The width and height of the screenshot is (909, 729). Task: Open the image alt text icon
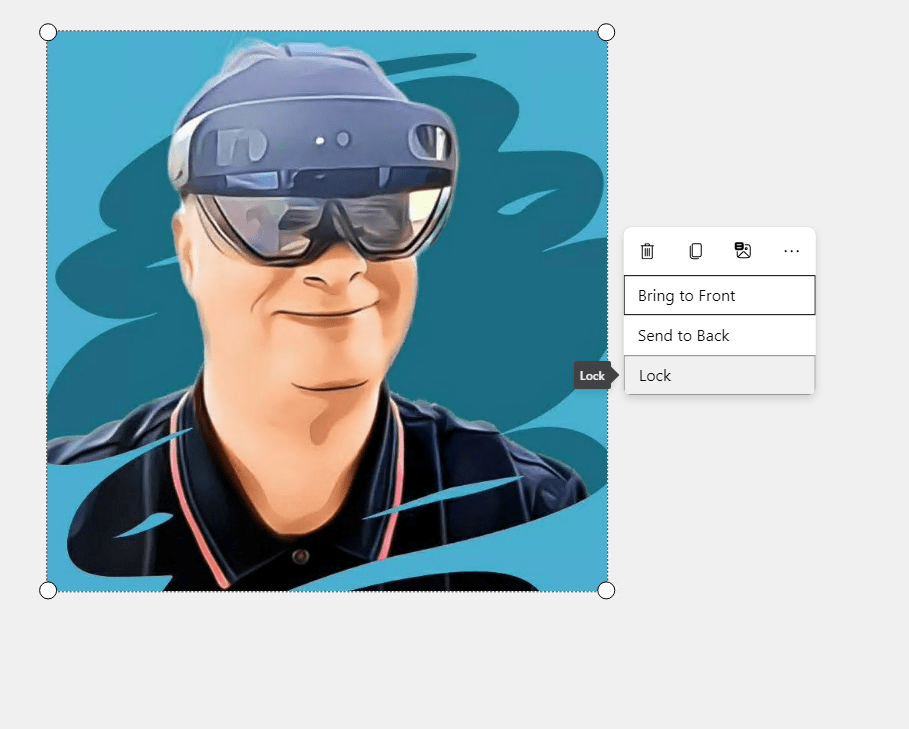[743, 251]
